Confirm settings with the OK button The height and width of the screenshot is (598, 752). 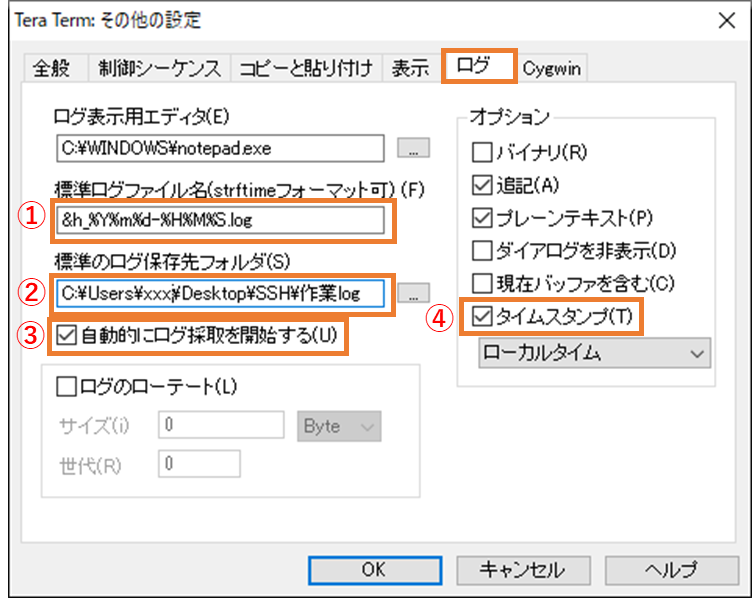pos(375,570)
